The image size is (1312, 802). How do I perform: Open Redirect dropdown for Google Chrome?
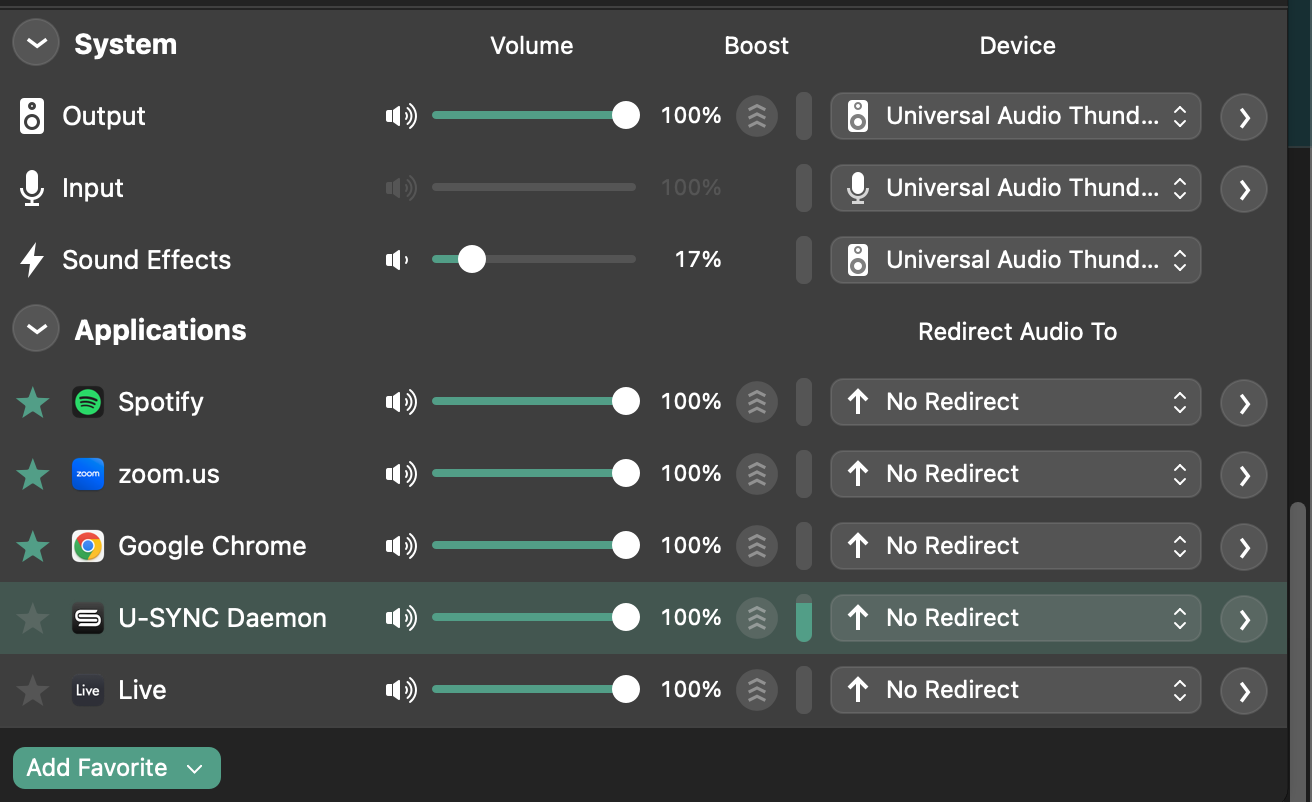1015,546
